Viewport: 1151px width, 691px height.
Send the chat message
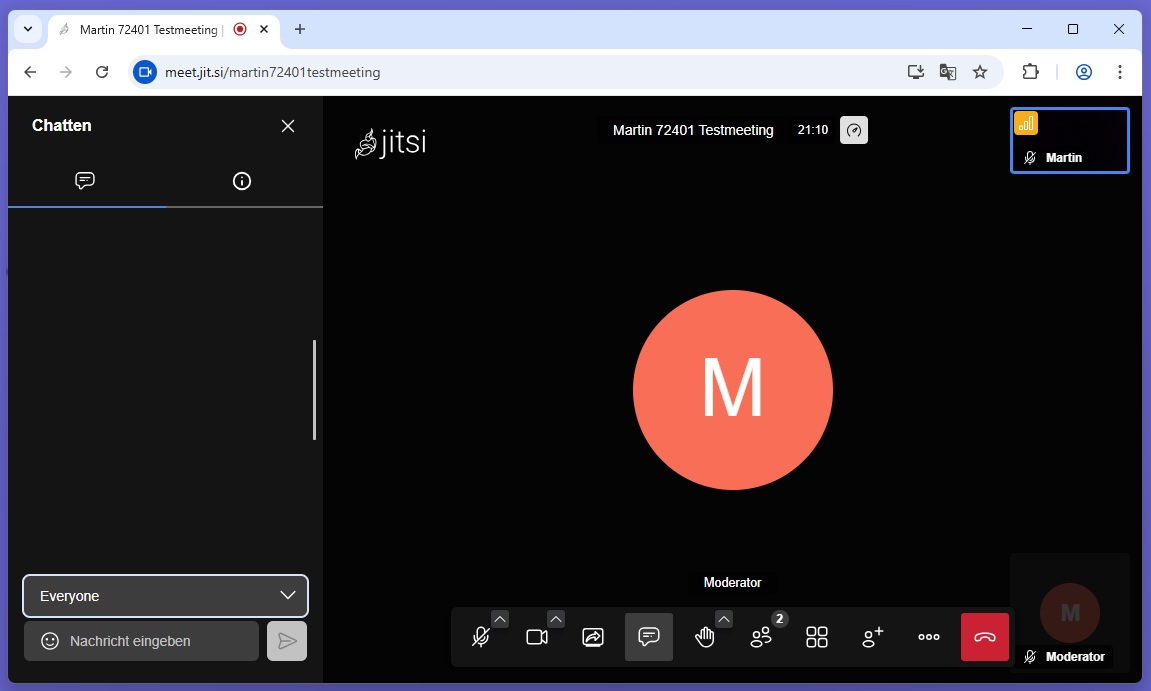point(287,641)
